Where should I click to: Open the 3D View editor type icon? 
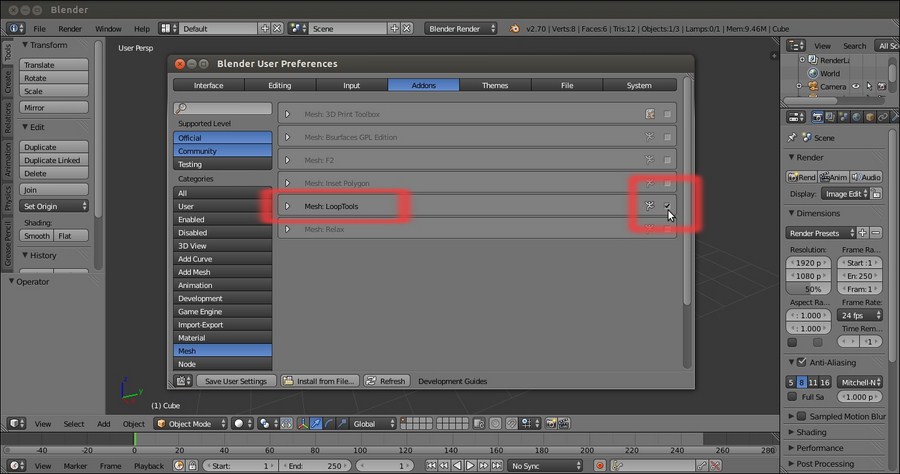pyautogui.click(x=17, y=424)
